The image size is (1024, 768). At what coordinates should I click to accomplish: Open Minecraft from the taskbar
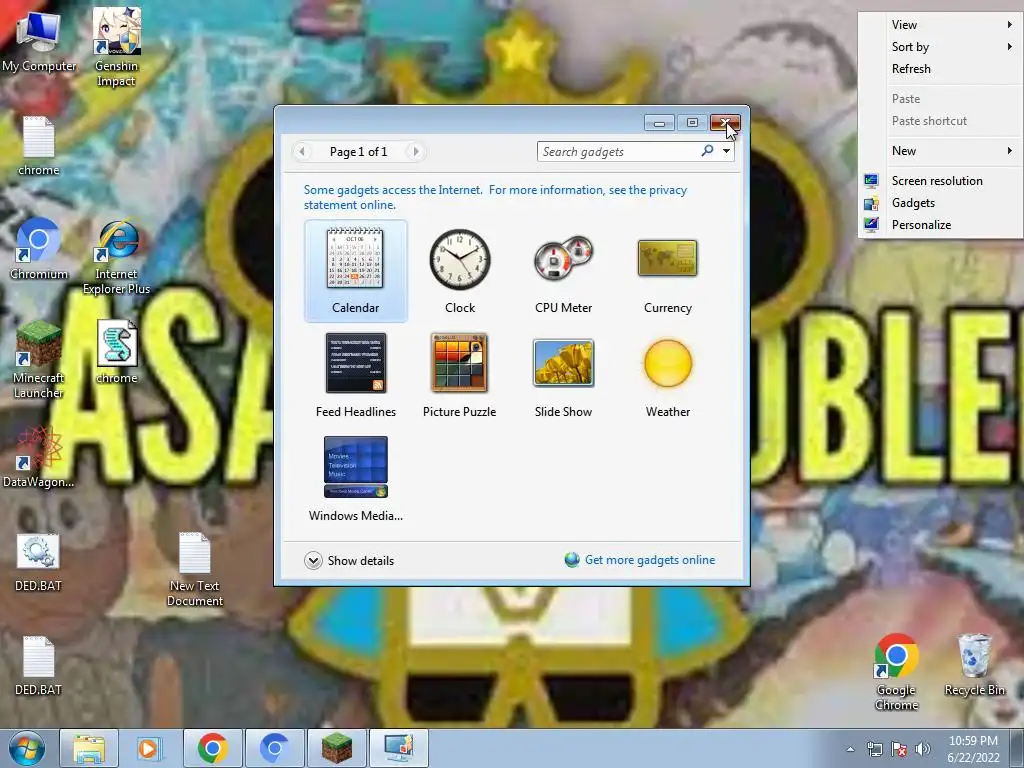point(336,748)
